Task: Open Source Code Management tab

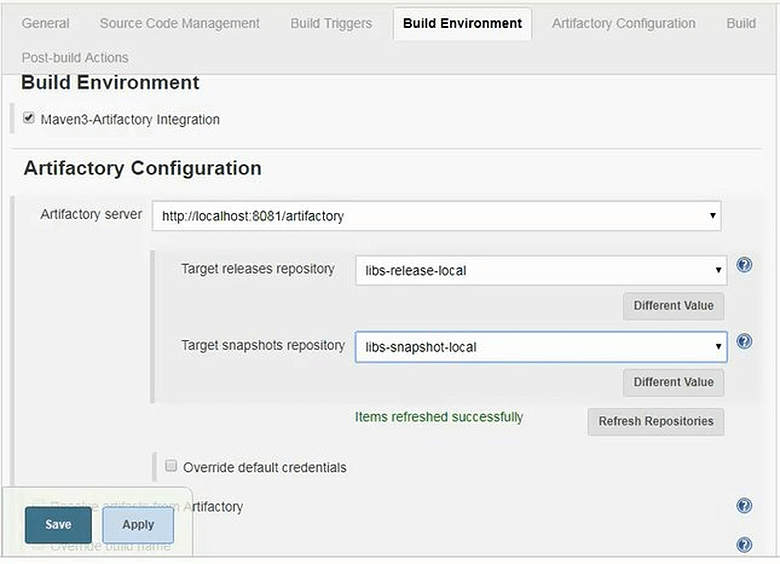Action: click(180, 23)
